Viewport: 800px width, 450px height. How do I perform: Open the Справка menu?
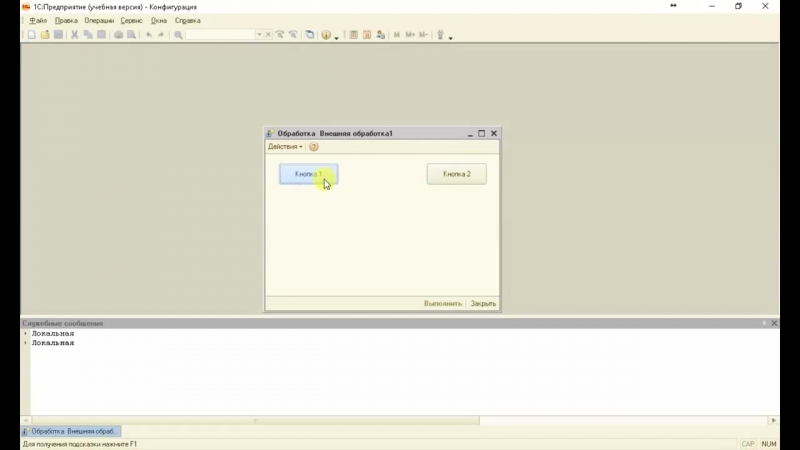(x=187, y=20)
